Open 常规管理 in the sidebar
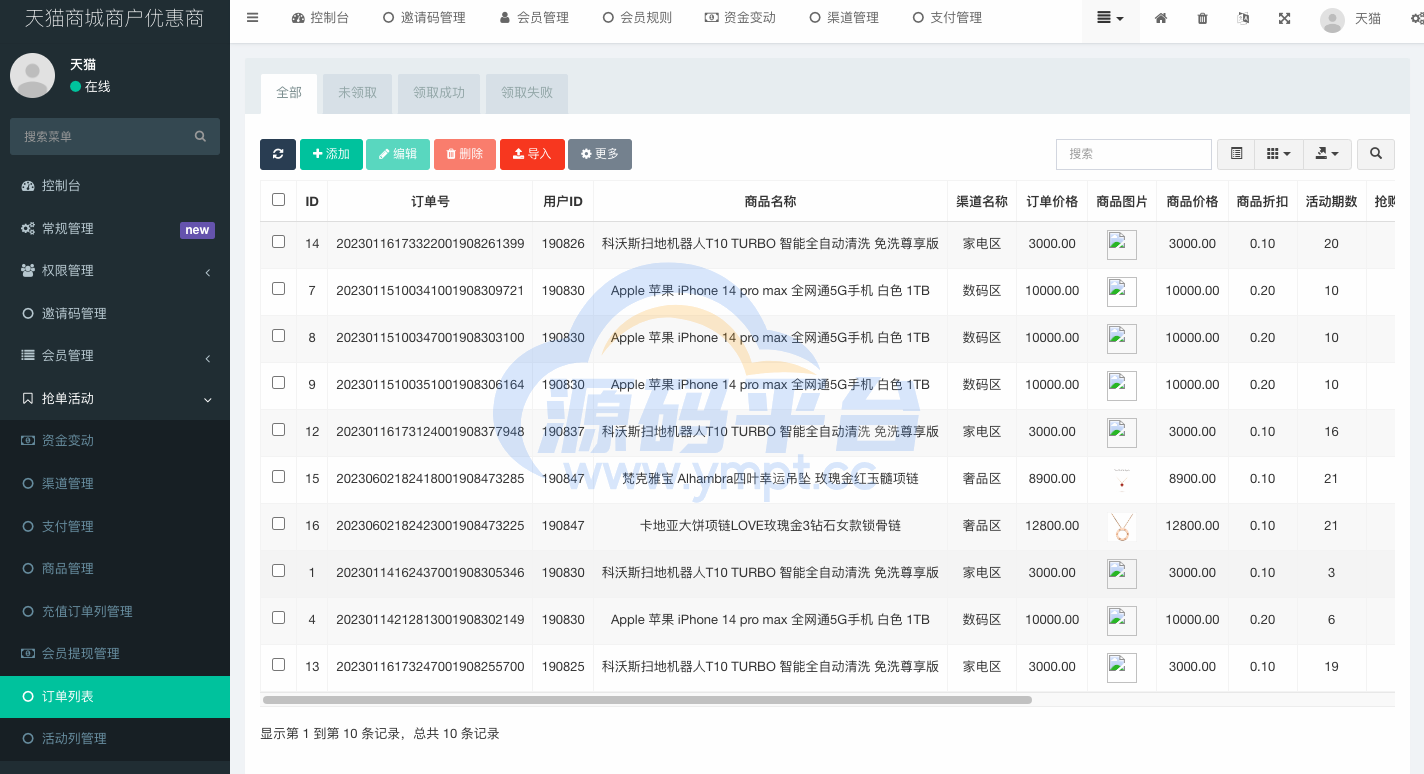The image size is (1424, 774). (x=115, y=229)
